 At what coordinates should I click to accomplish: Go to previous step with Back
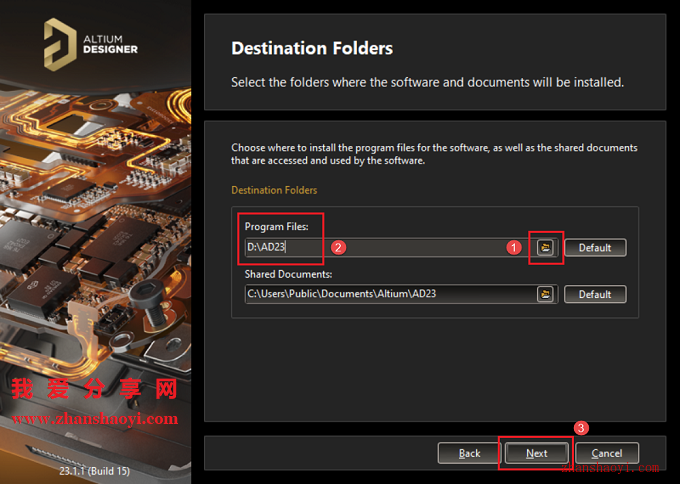click(x=469, y=453)
